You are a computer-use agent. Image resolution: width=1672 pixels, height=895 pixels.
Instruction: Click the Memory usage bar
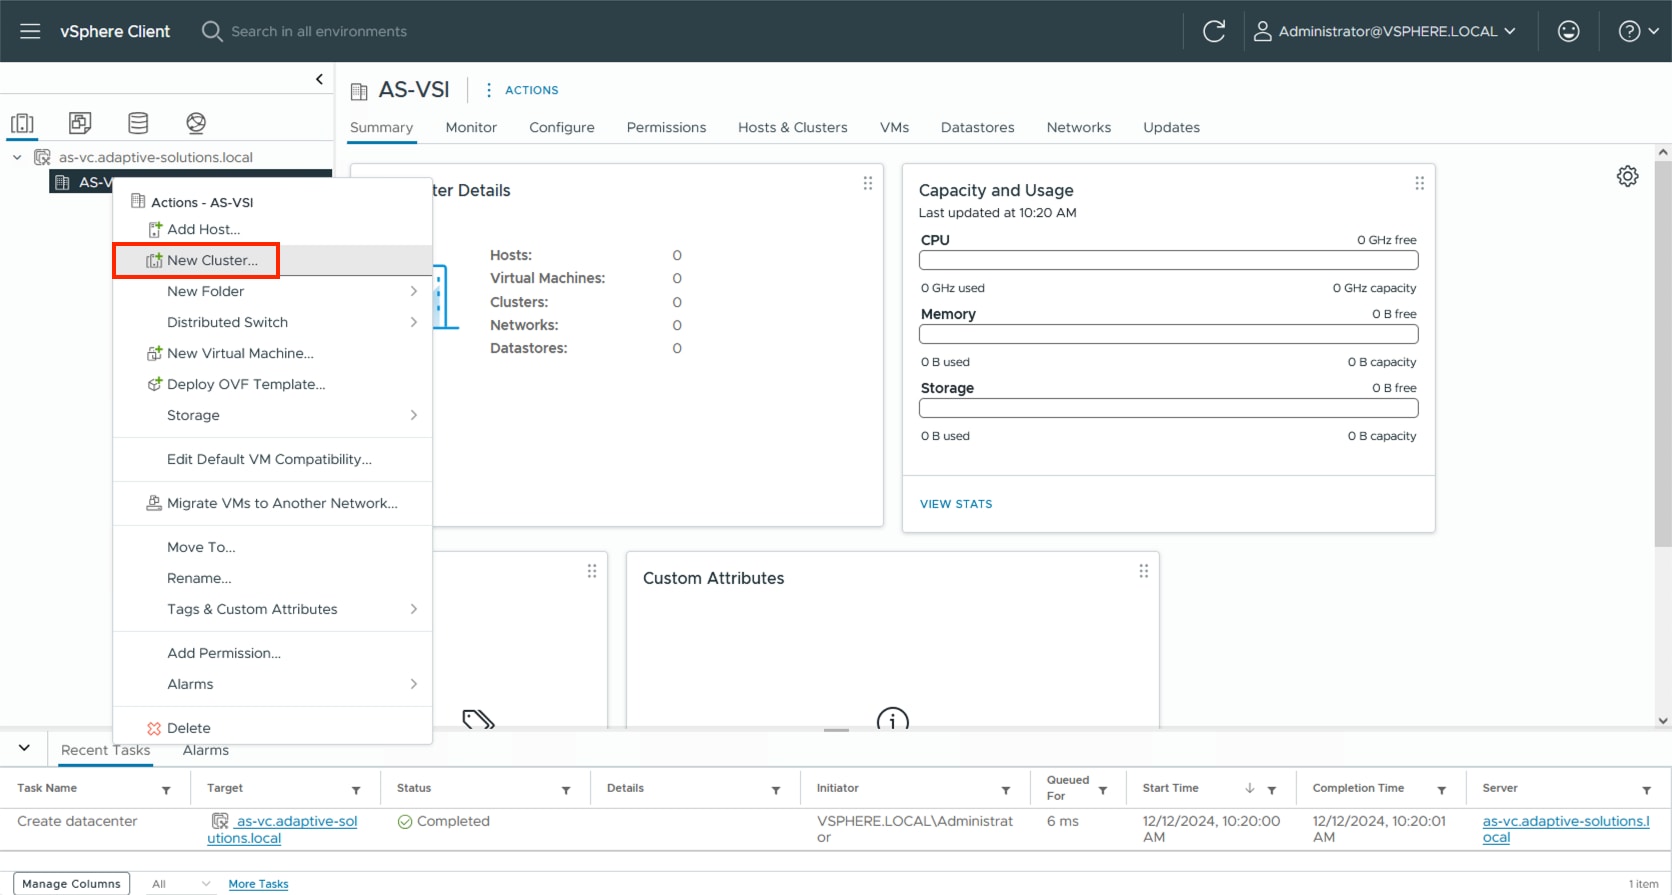[1168, 334]
